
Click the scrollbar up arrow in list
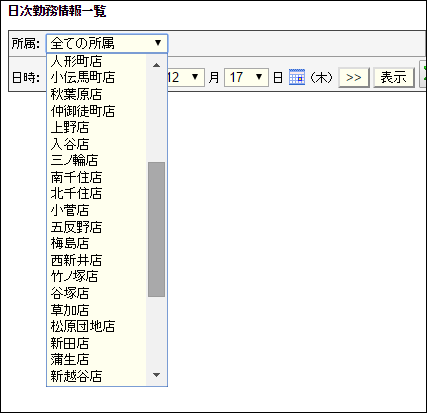tap(156, 65)
